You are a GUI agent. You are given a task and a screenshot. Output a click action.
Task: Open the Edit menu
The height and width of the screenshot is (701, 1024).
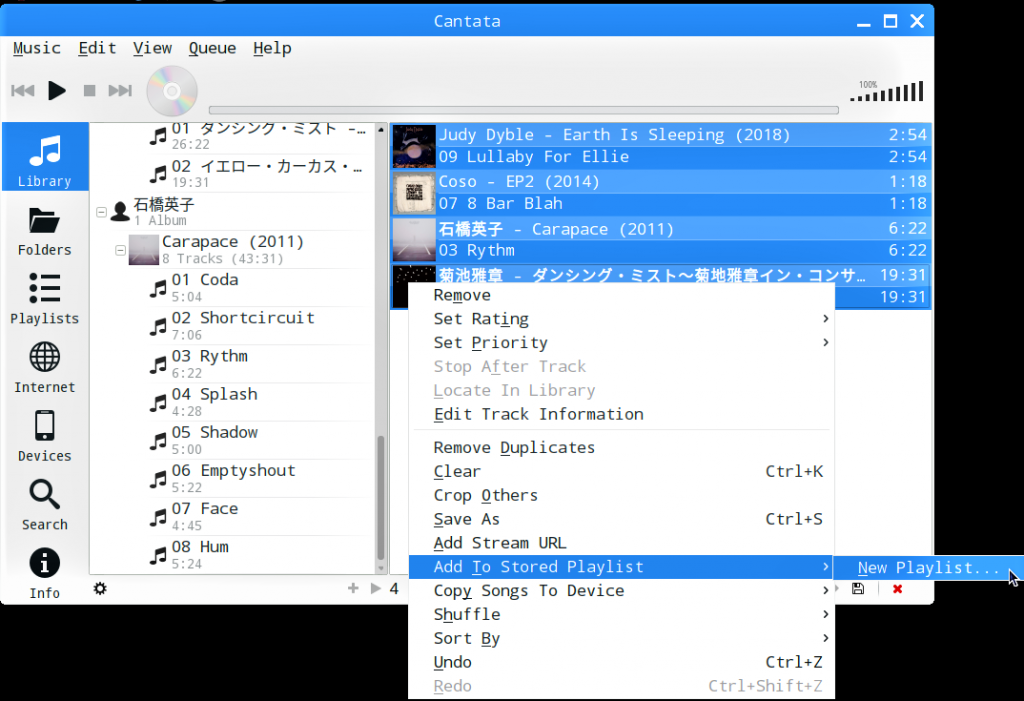click(x=97, y=48)
